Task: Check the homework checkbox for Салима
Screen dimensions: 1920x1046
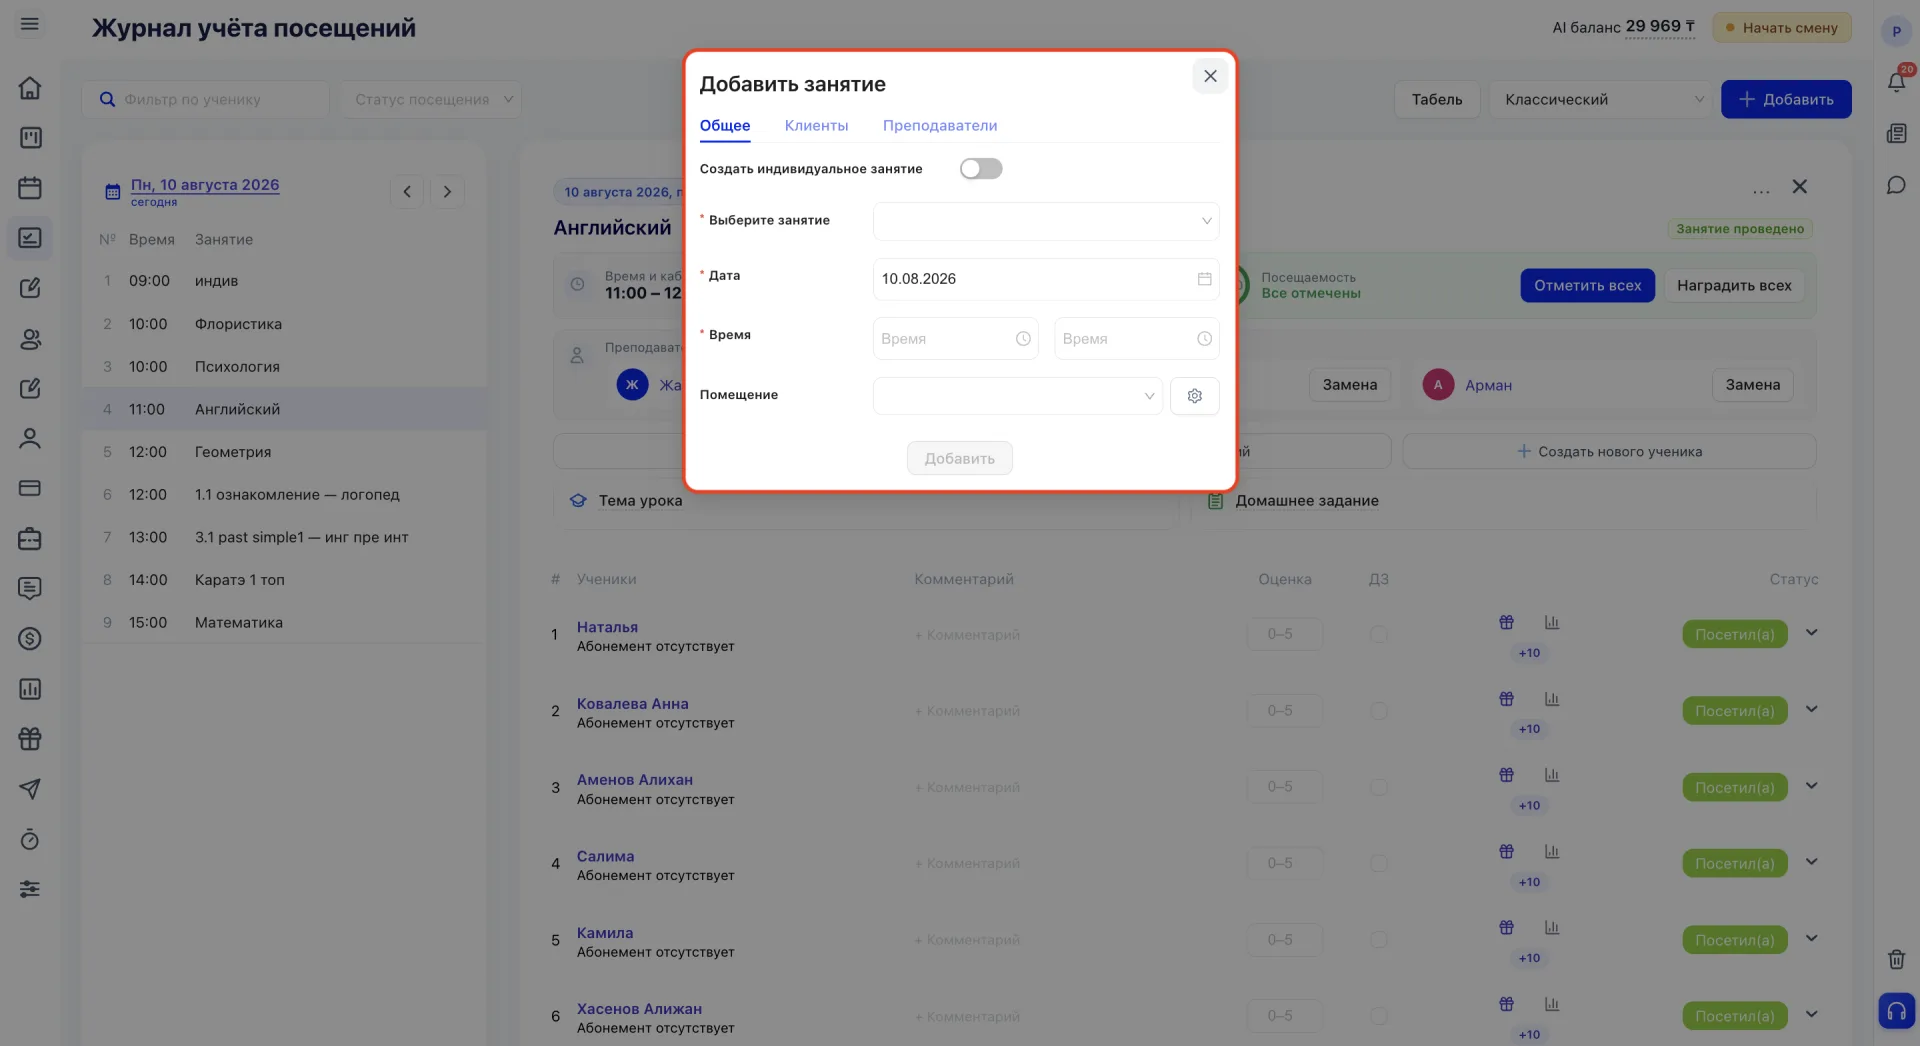Action: tap(1378, 863)
